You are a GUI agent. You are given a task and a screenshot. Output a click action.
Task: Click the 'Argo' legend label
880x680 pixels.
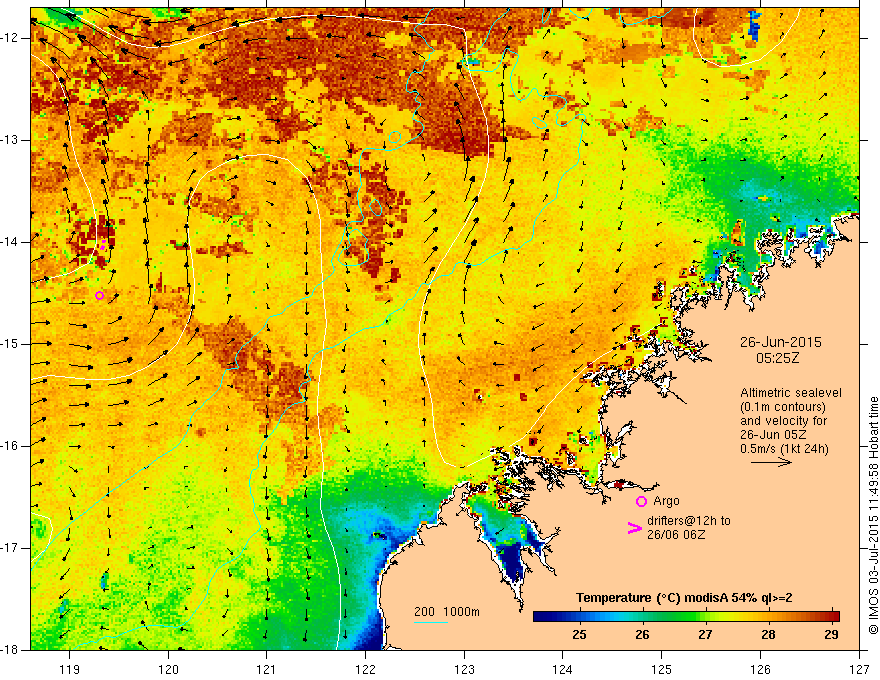click(x=666, y=501)
